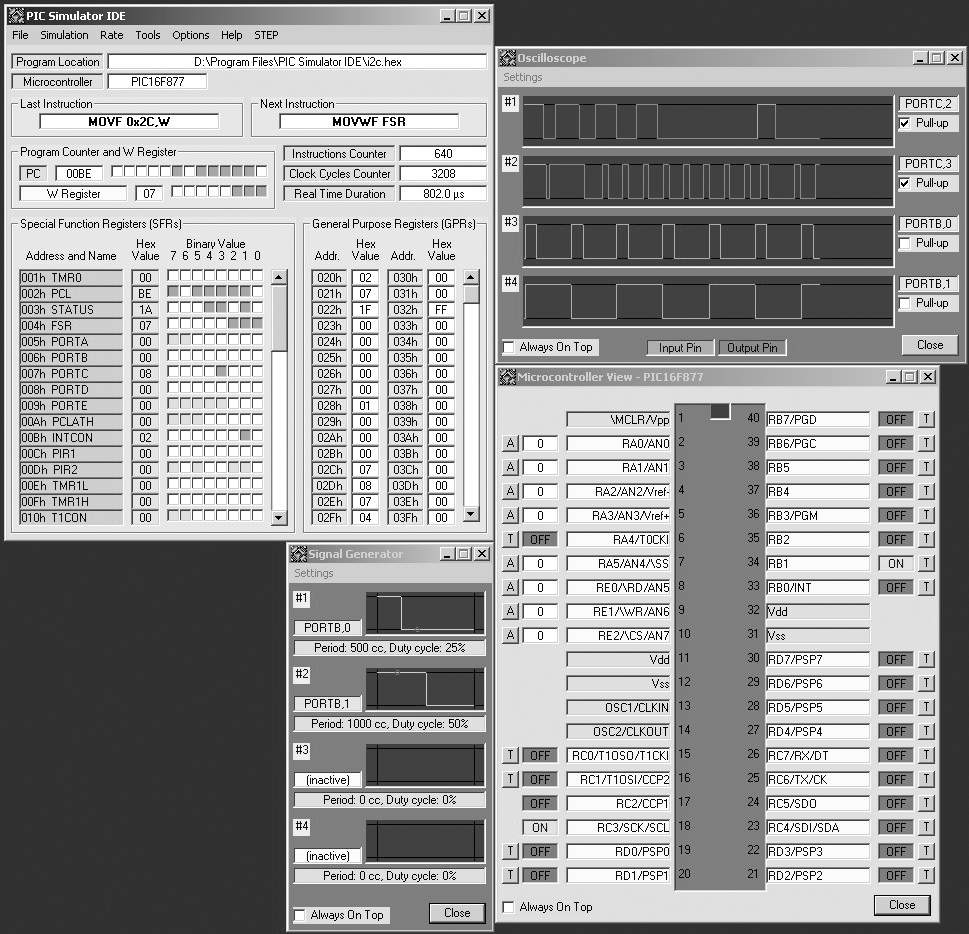This screenshot has width=969, height=934.
Task: Open the Tools menu
Action: 148,35
